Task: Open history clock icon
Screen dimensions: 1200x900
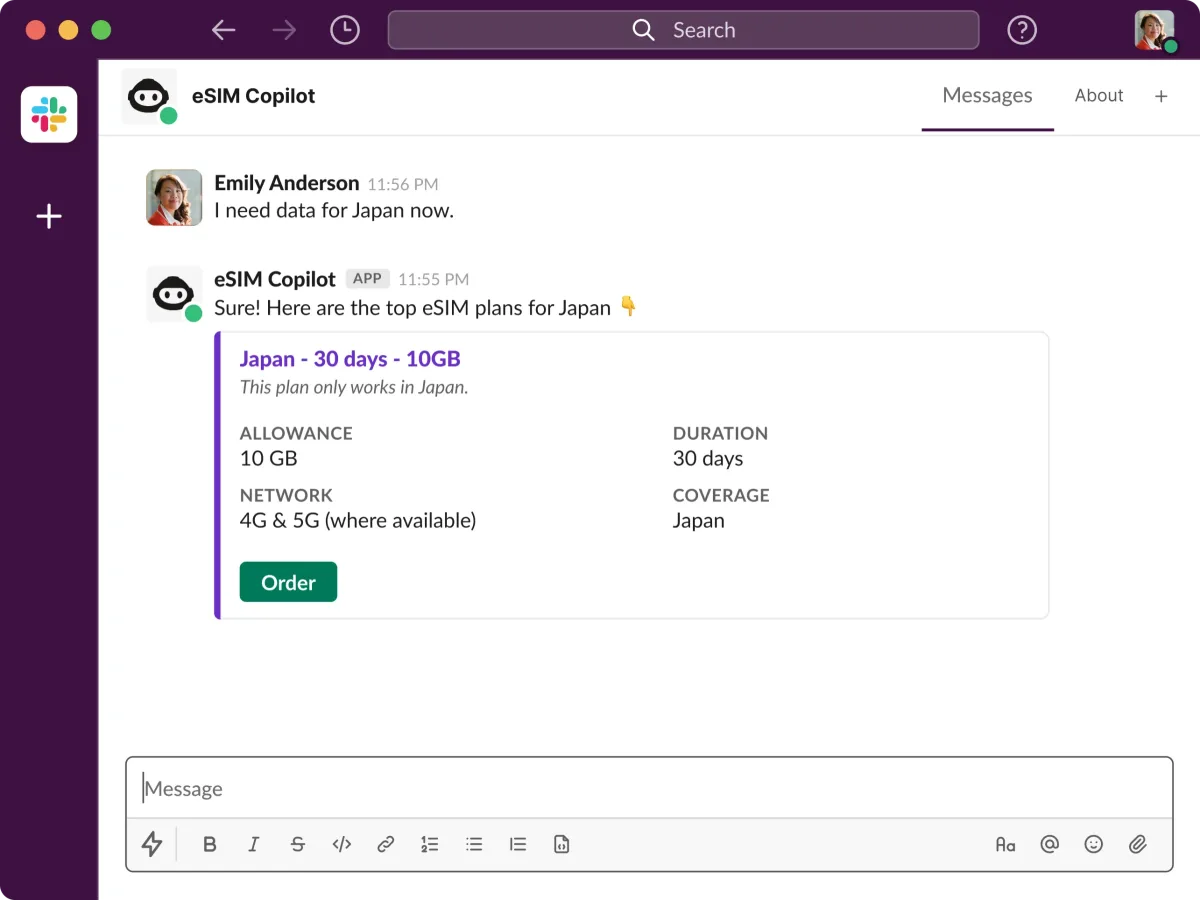Action: [x=345, y=30]
